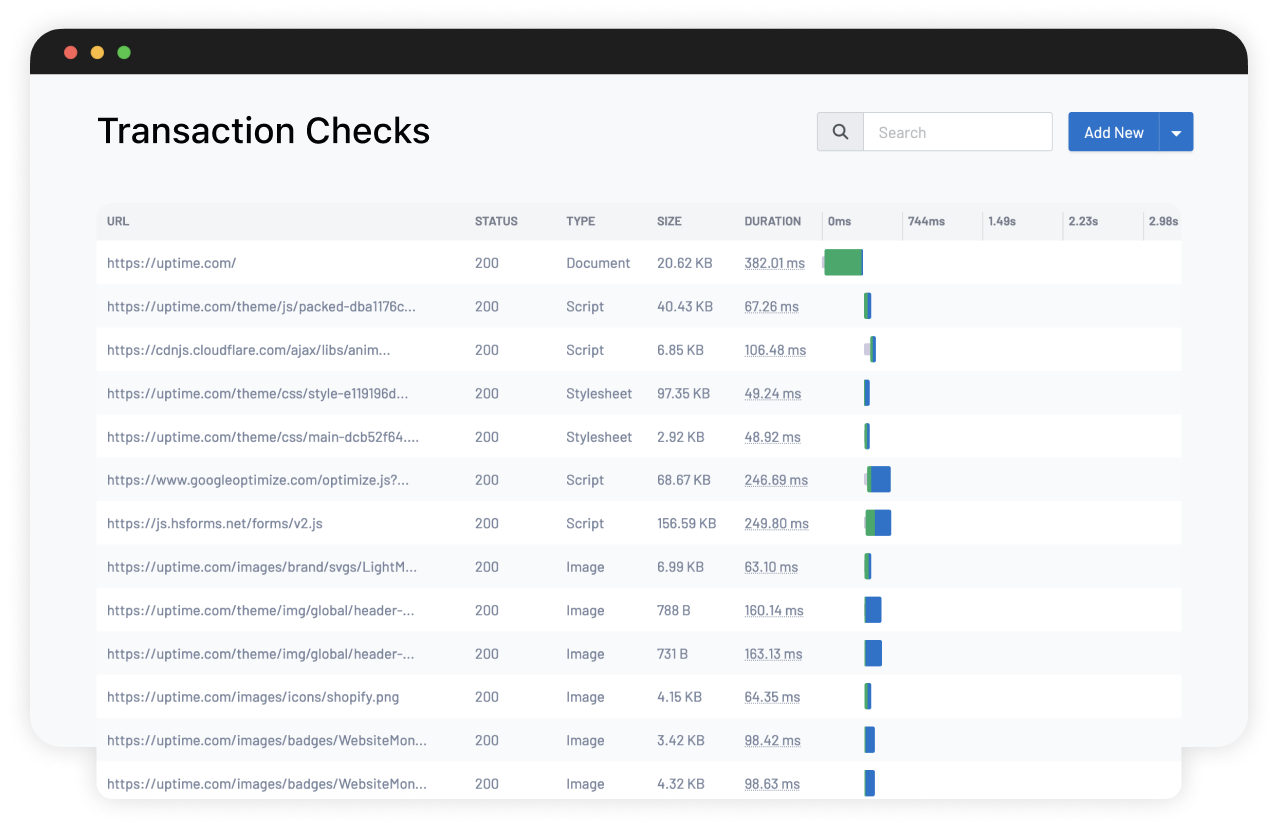Click the Document type cell

598,263
